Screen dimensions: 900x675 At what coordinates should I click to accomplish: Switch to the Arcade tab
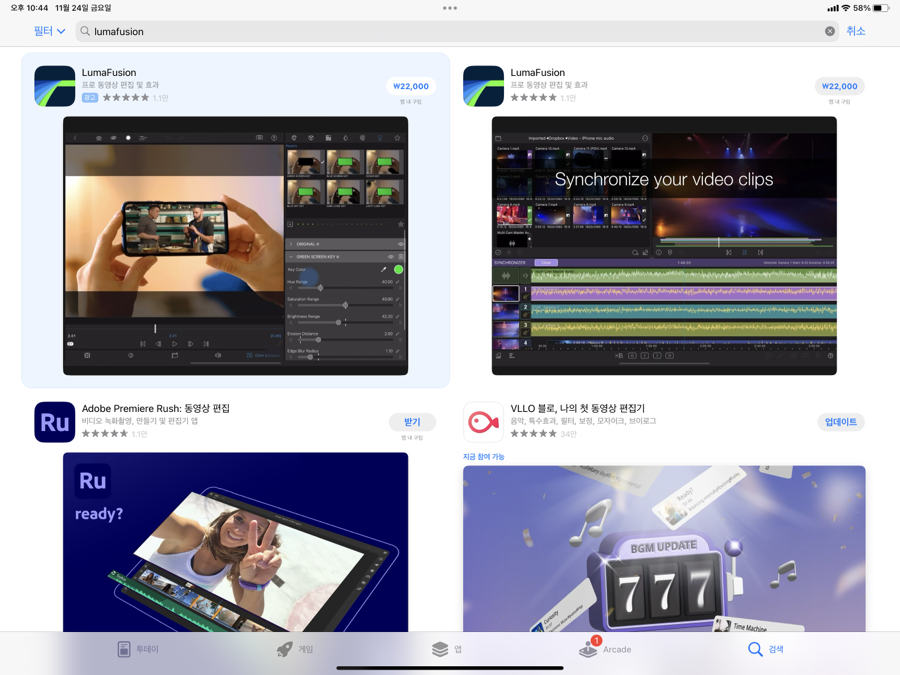(605, 649)
